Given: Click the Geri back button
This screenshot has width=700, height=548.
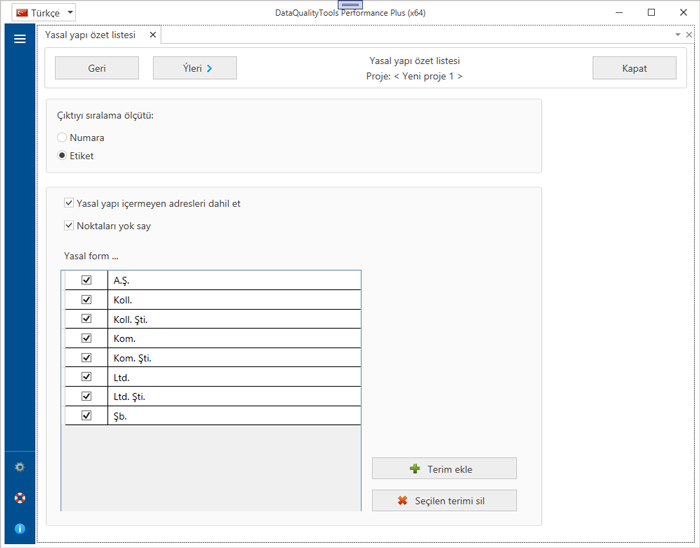Looking at the screenshot, I should click(x=97, y=68).
